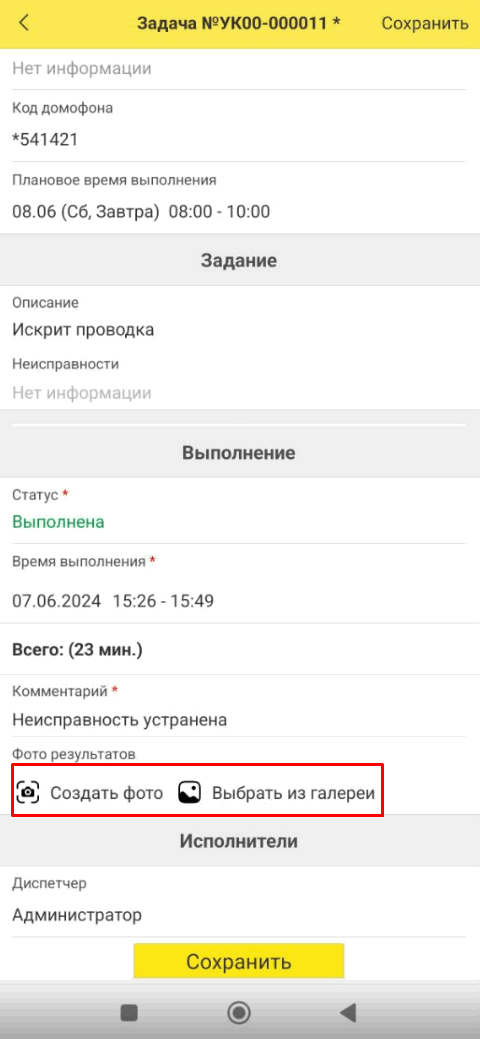Screen dimensions: 480x1039
Task: Tap the Выполнение section header
Action: pyautogui.click(x=239, y=453)
